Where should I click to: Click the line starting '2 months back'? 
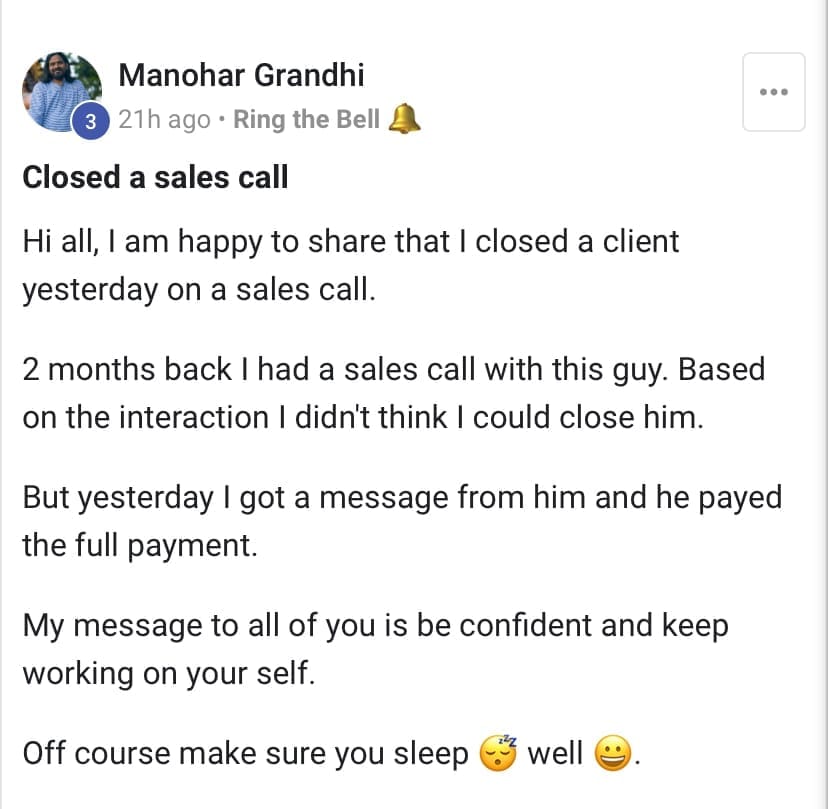393,369
